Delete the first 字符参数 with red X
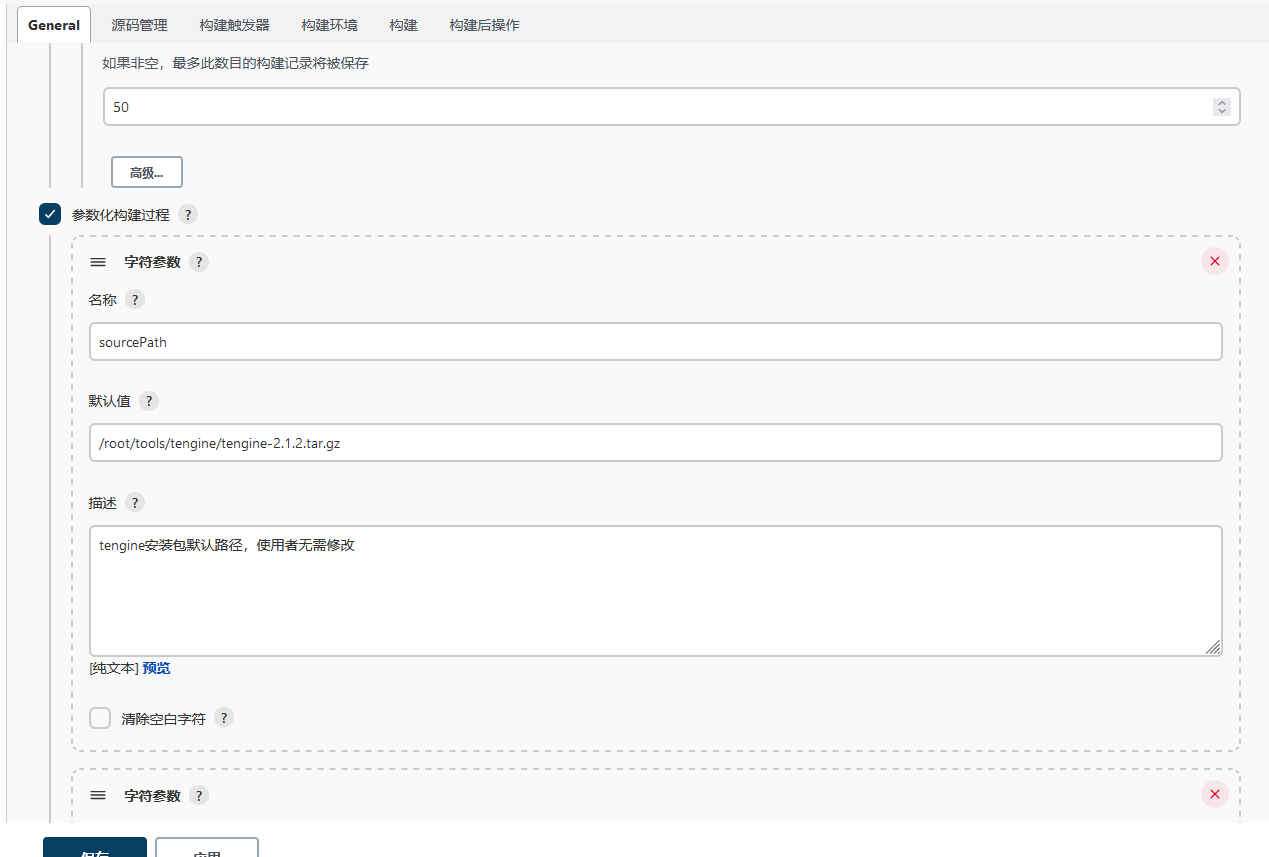 point(1215,262)
